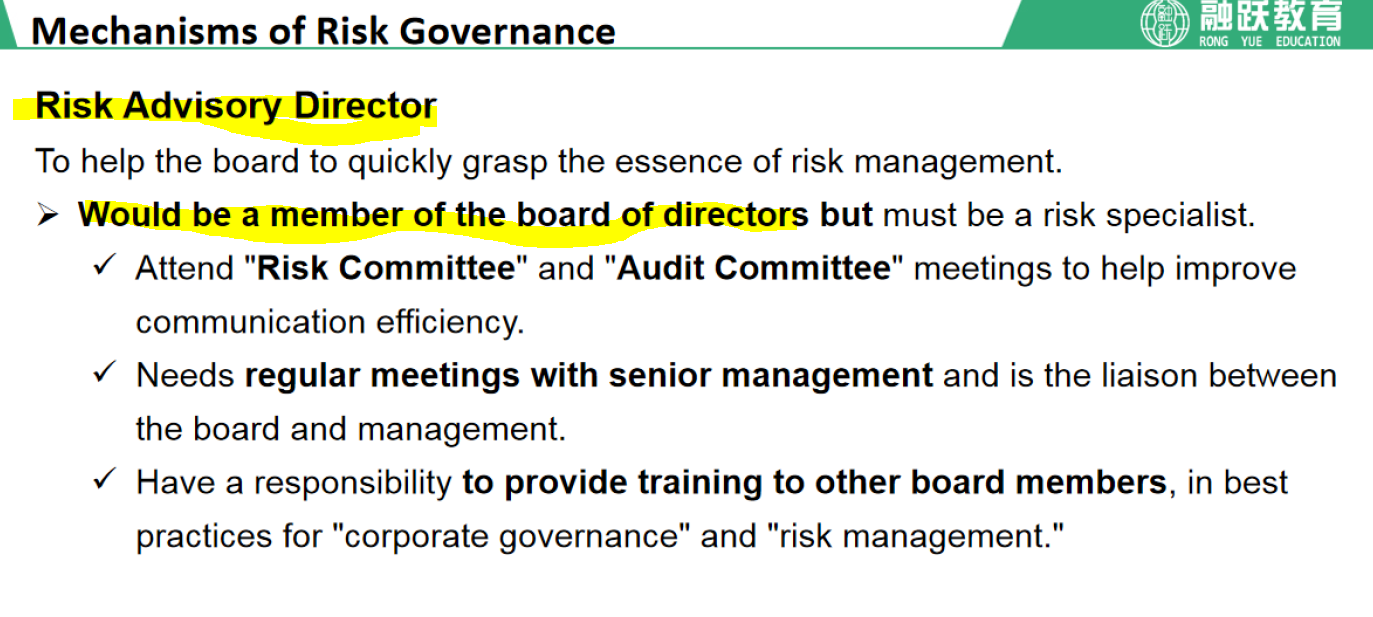Select the highlighted "Risk Advisory Director" heading

[236, 106]
